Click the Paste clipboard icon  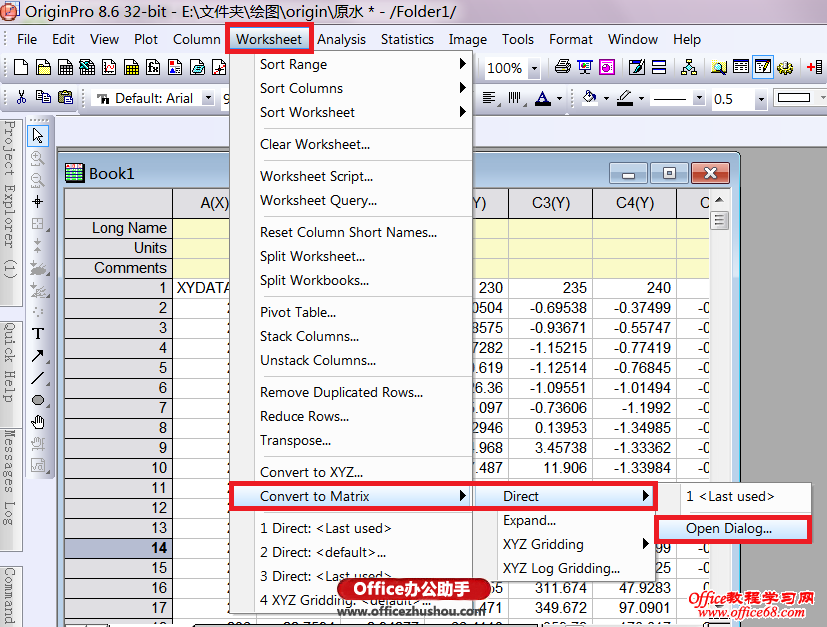coord(65,98)
